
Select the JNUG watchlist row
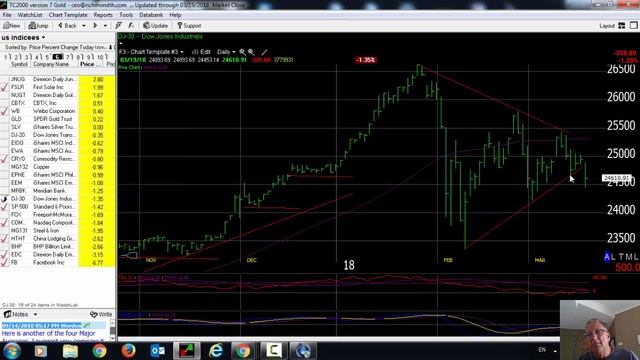58,79
